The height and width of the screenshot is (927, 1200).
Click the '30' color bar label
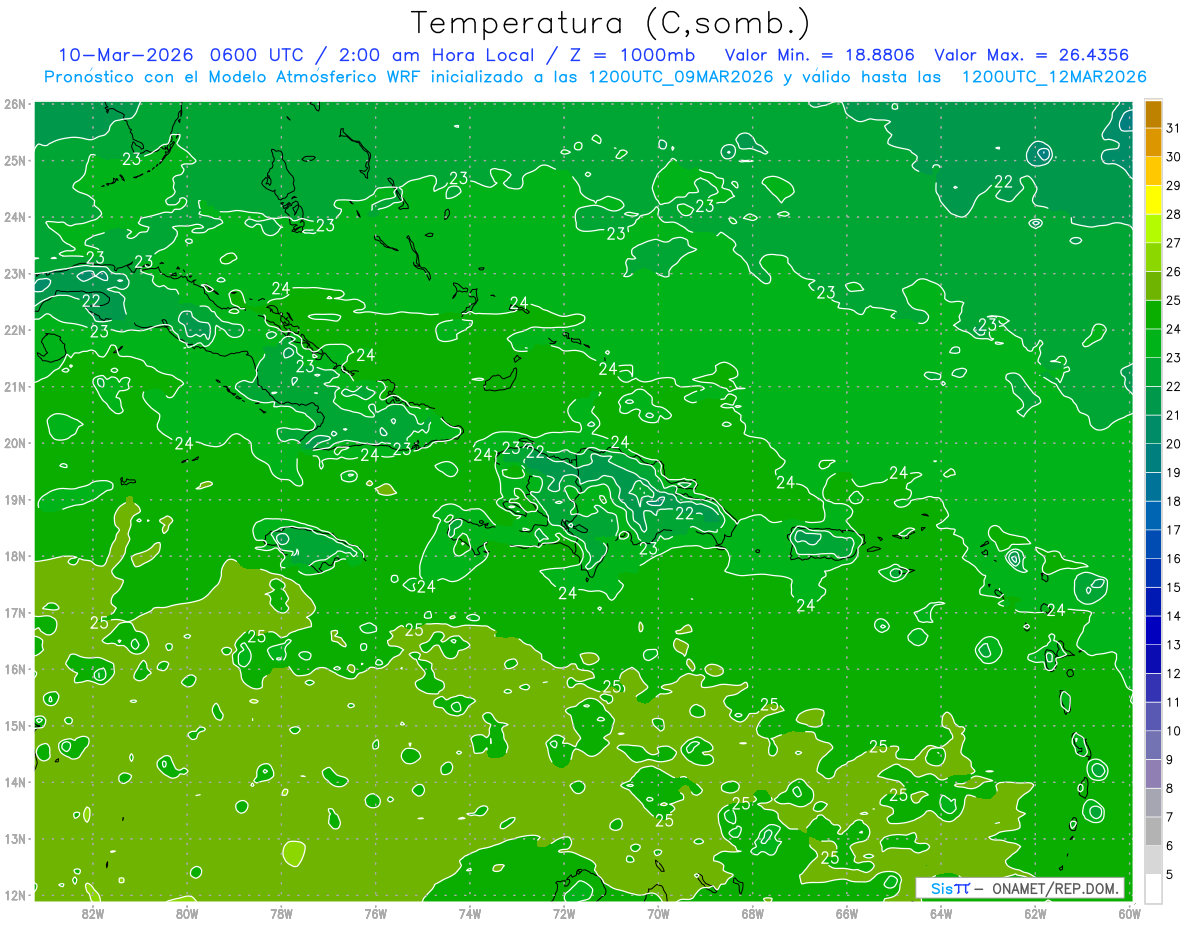pyautogui.click(x=1174, y=157)
